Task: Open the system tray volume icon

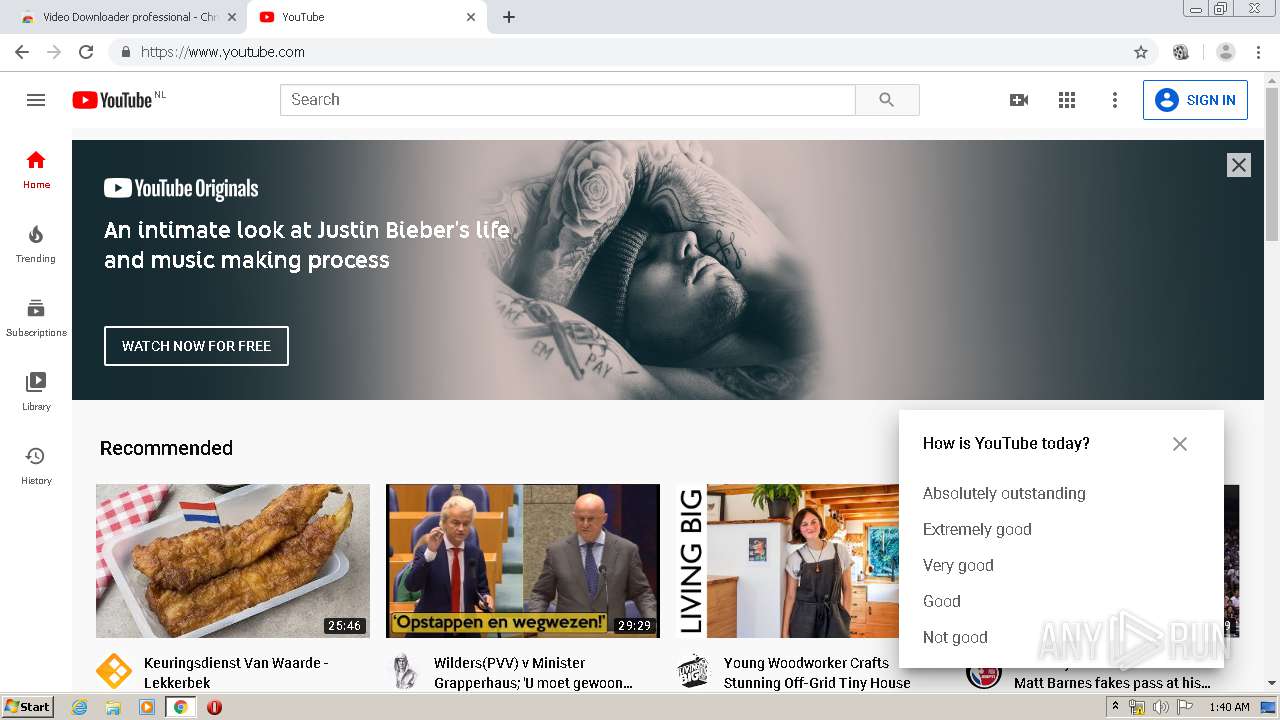Action: coord(1160,707)
